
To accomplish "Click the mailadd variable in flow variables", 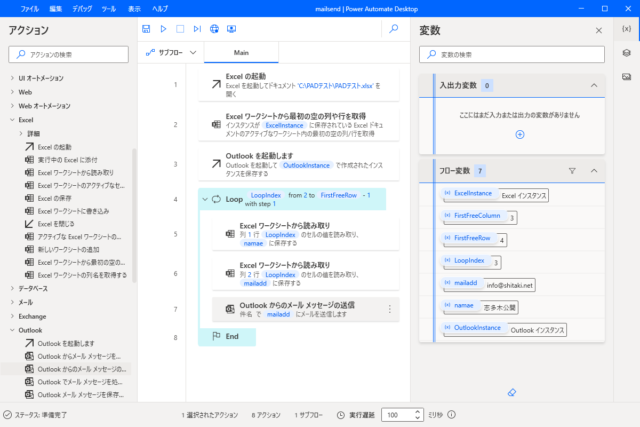I will (x=465, y=282).
